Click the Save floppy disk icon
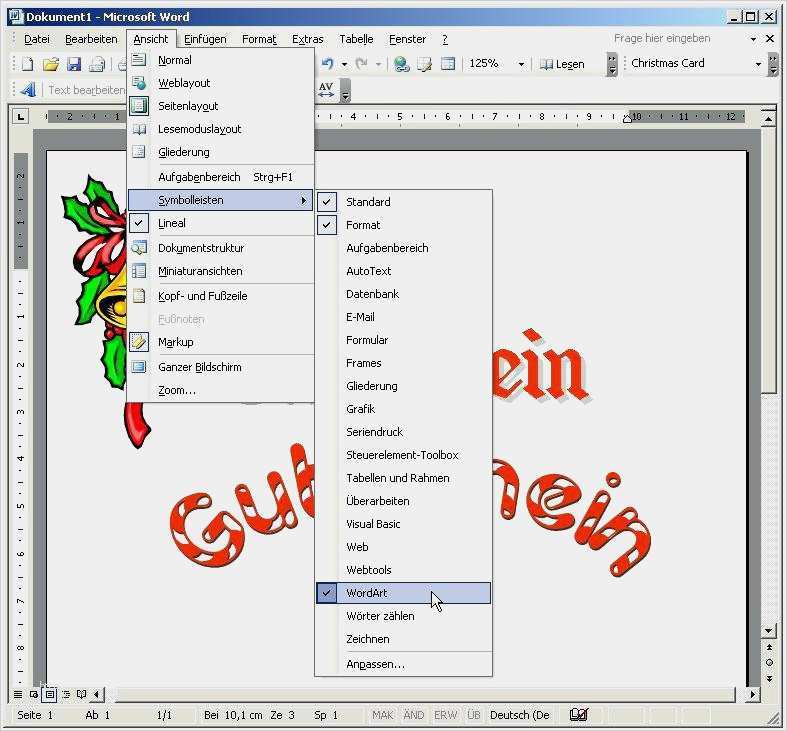787x731 pixels. tap(73, 64)
